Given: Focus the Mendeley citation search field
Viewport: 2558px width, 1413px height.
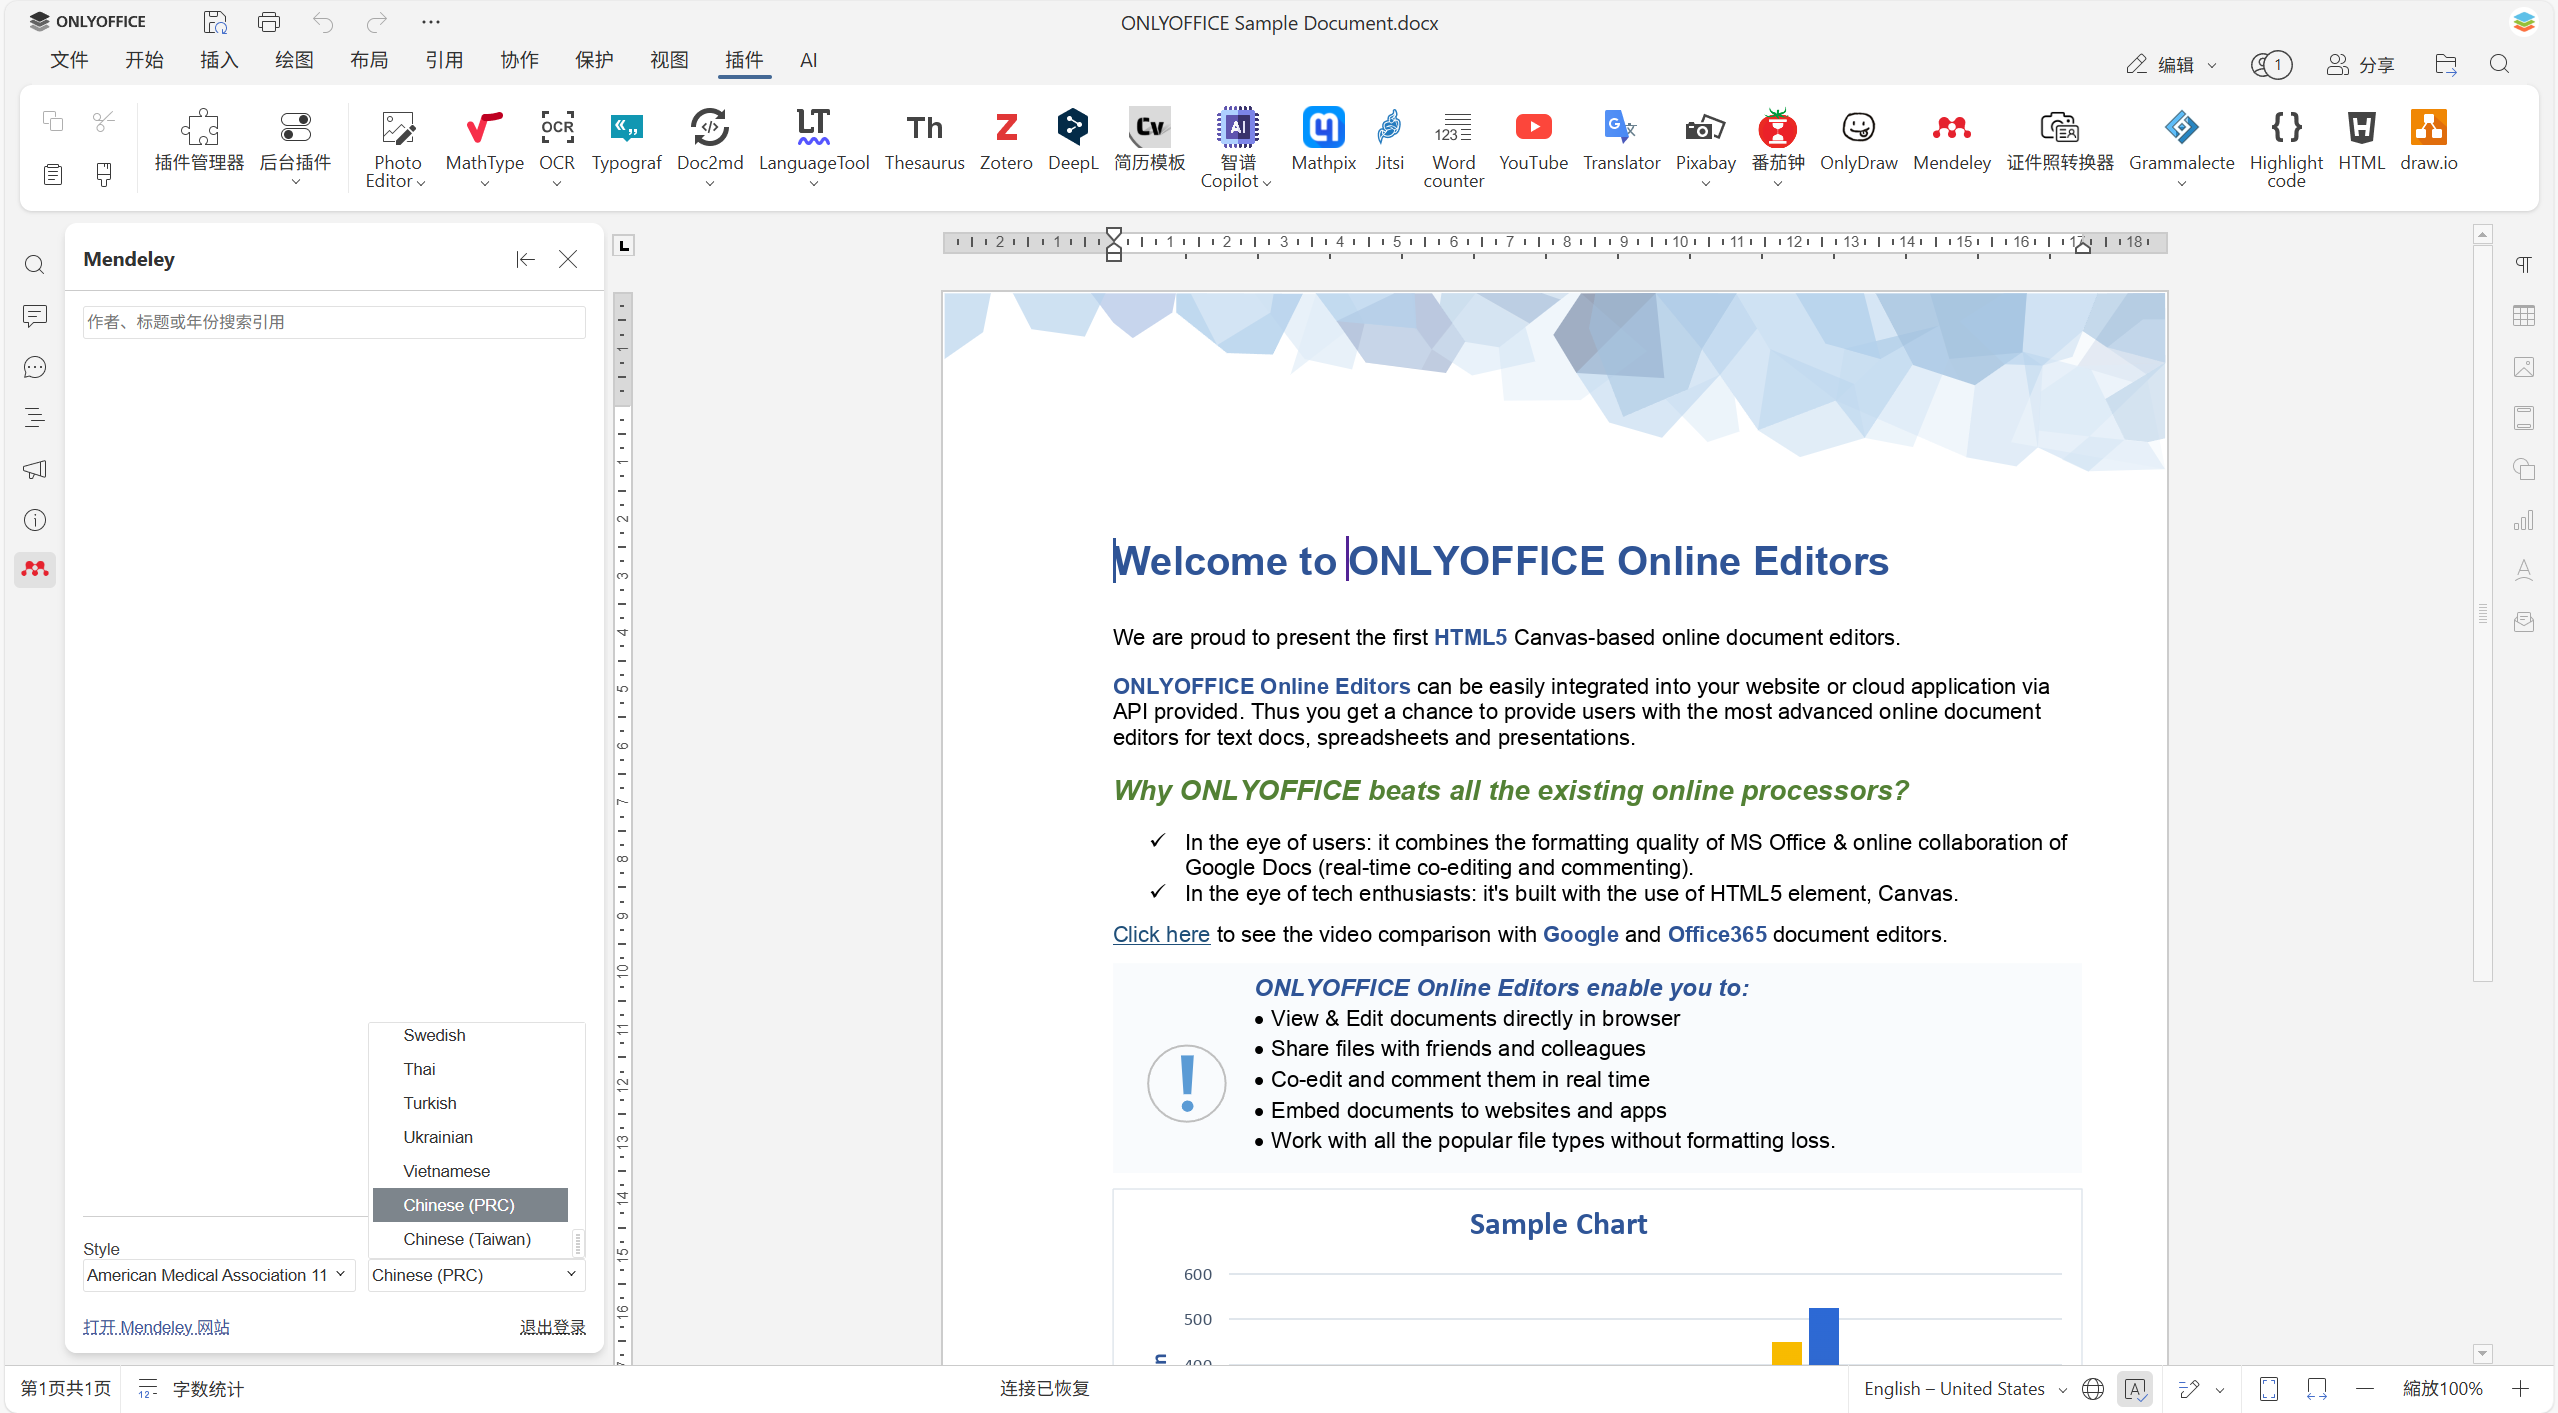Looking at the screenshot, I should (x=334, y=322).
